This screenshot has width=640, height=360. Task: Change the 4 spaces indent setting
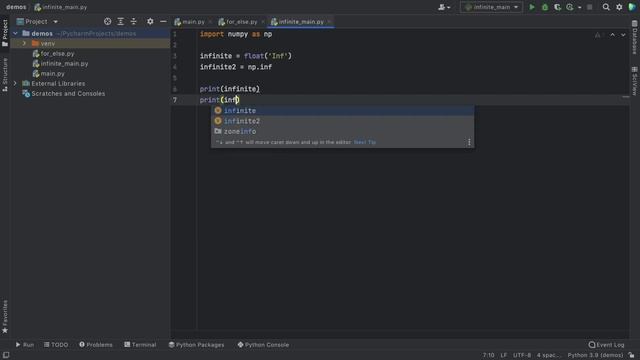[x=549, y=355]
